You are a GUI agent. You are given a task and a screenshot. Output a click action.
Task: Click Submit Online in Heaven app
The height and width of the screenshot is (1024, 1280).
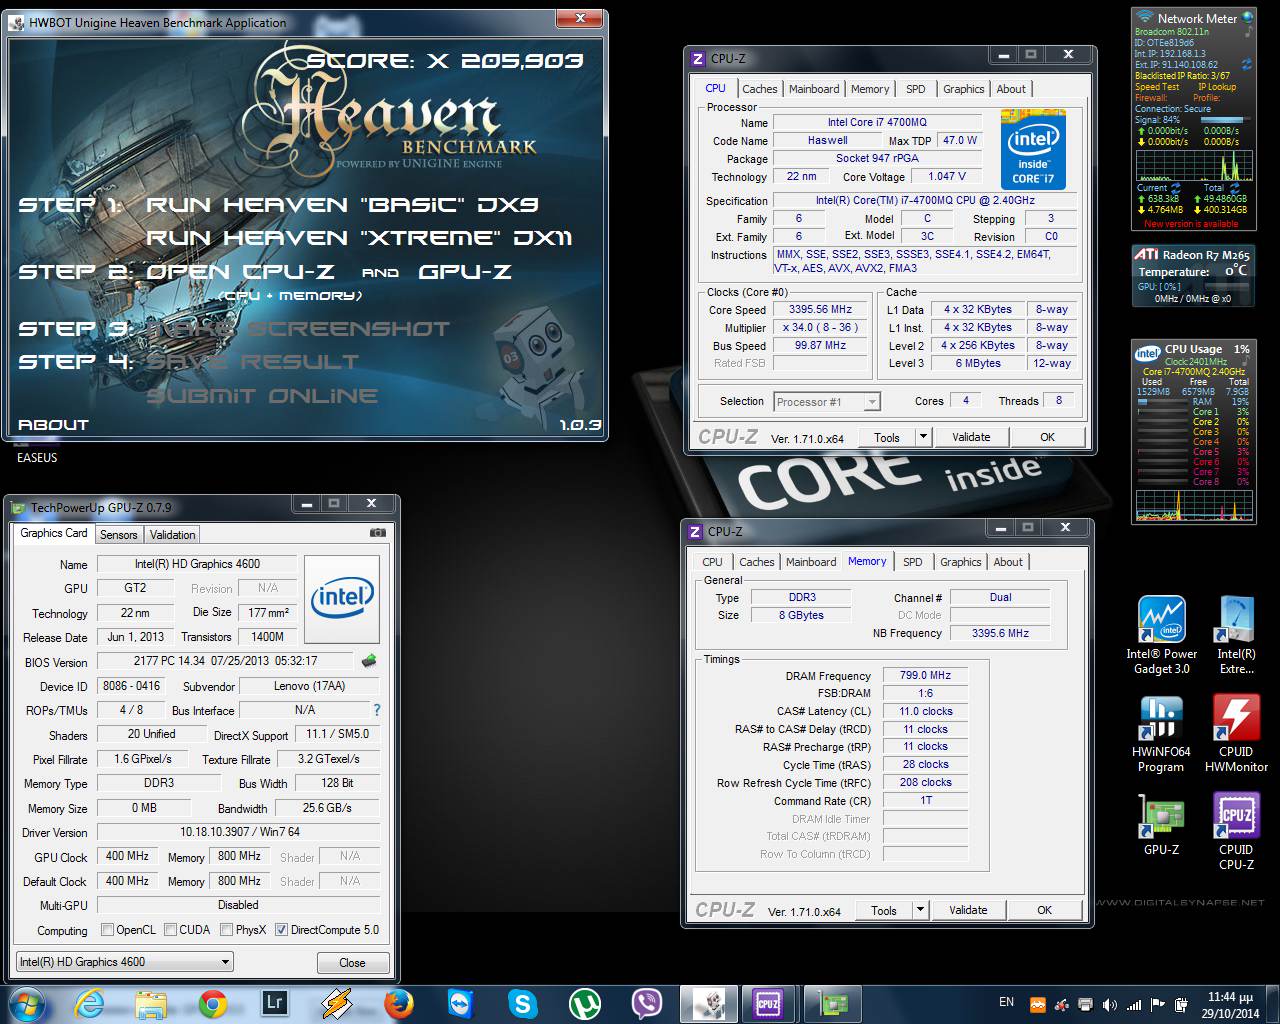click(x=262, y=396)
